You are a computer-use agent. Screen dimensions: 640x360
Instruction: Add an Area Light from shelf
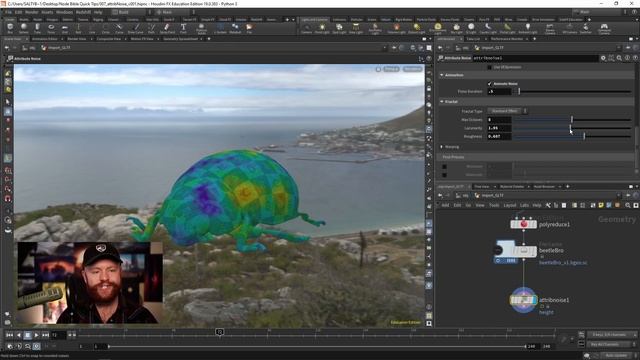[x=356, y=28]
